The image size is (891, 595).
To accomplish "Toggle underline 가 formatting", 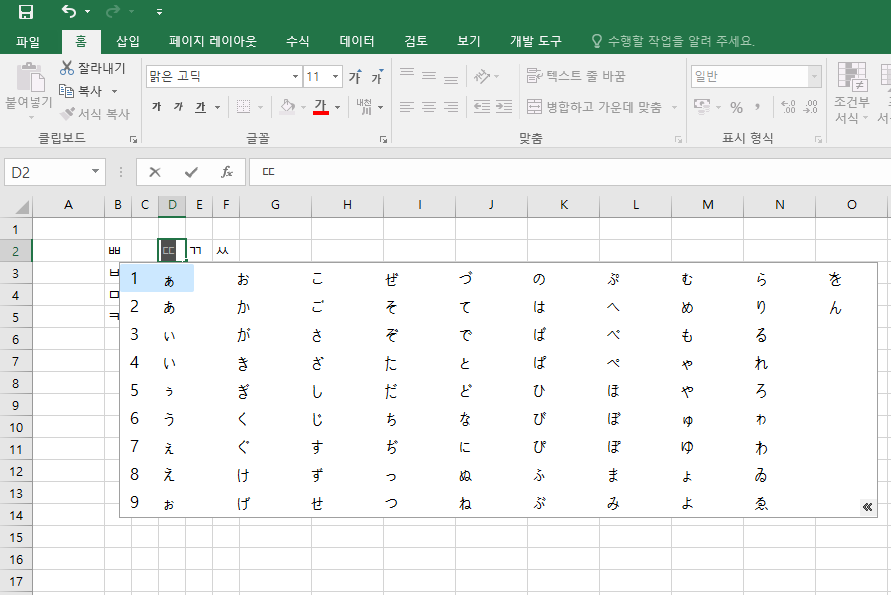I will (201, 106).
